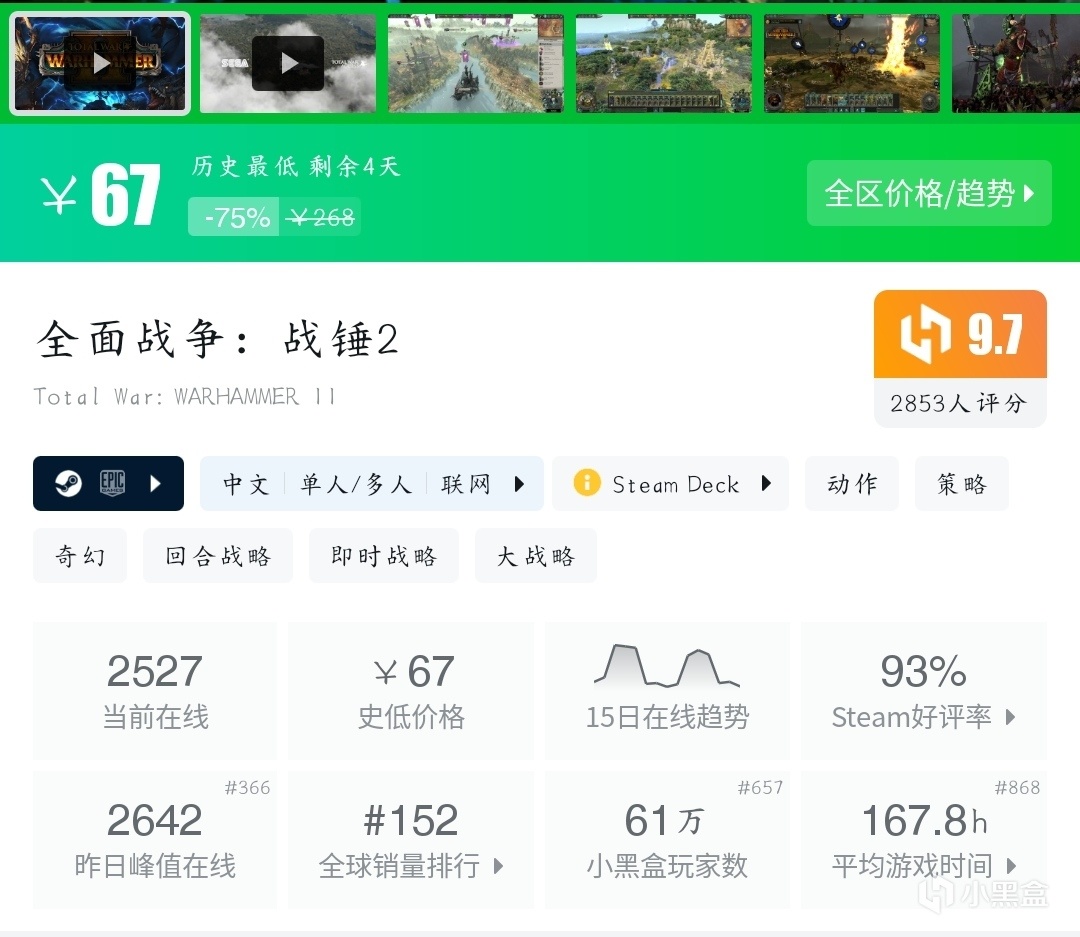Click the Epic Games platform icon
1080x937 pixels.
(x=112, y=484)
